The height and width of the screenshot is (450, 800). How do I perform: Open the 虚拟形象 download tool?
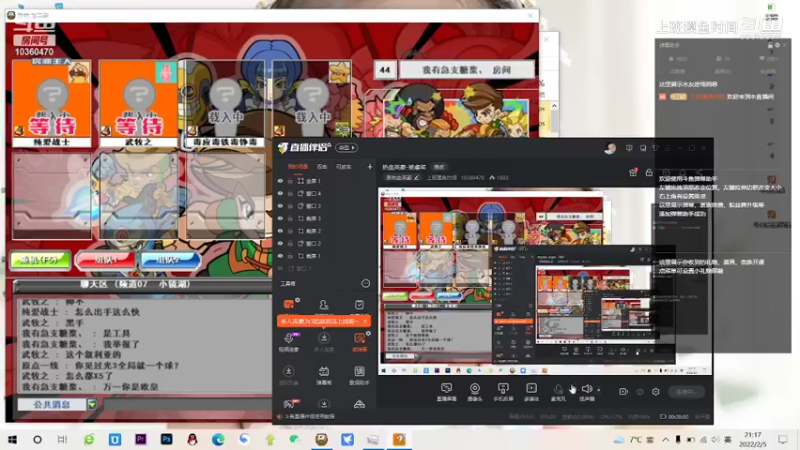288,375
